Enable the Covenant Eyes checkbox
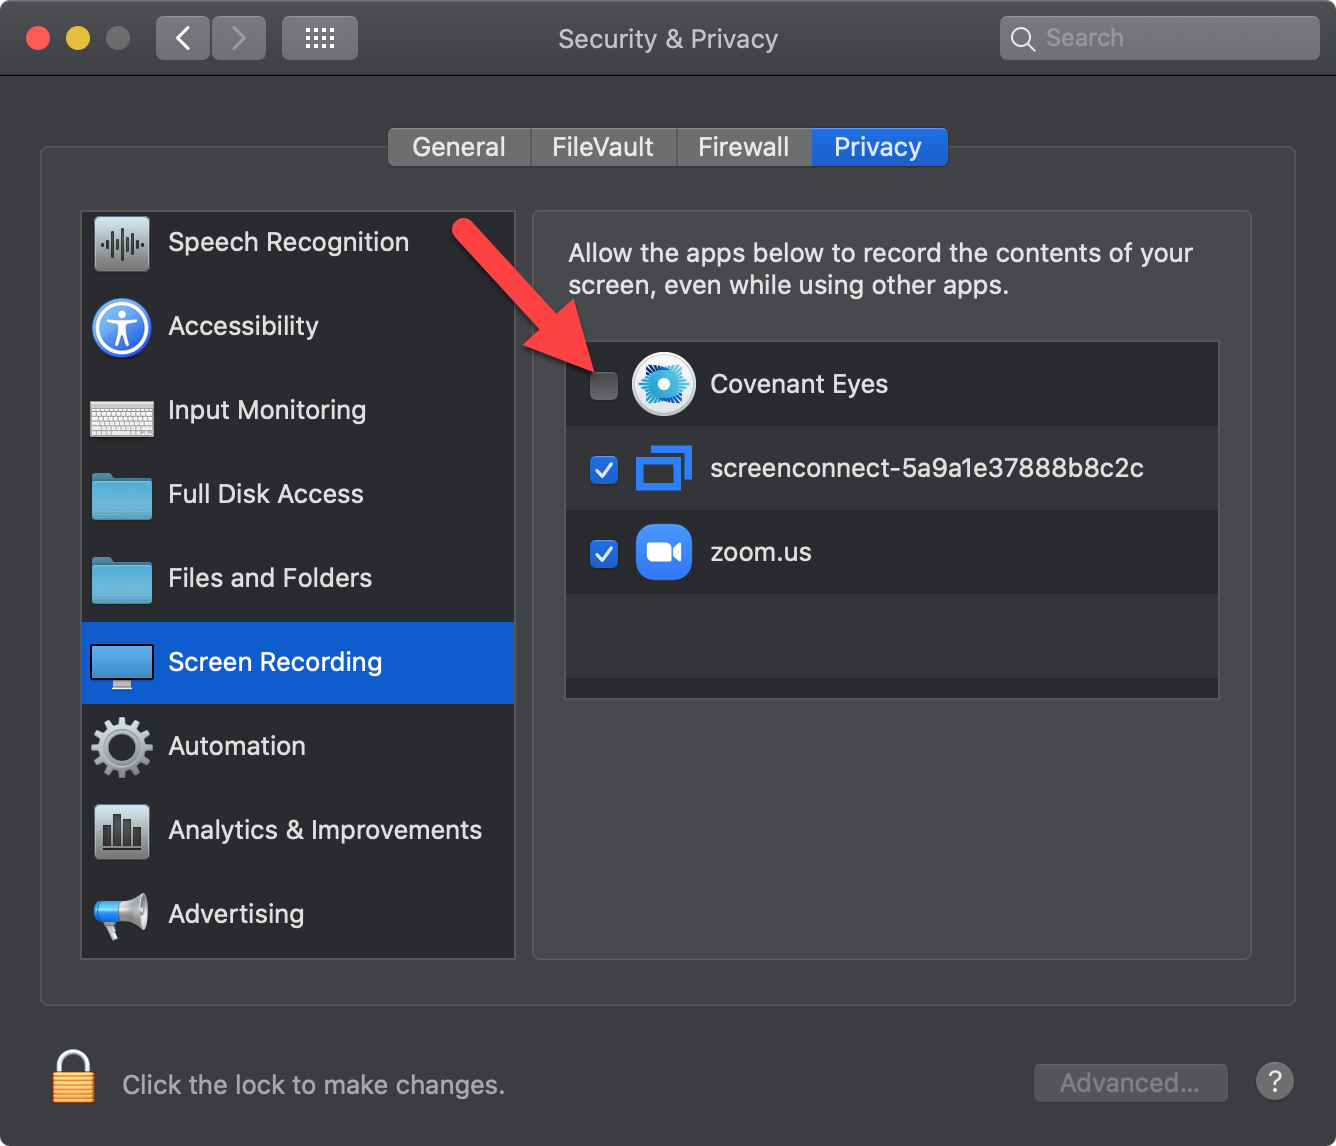This screenshot has height=1146, width=1336. 604,385
